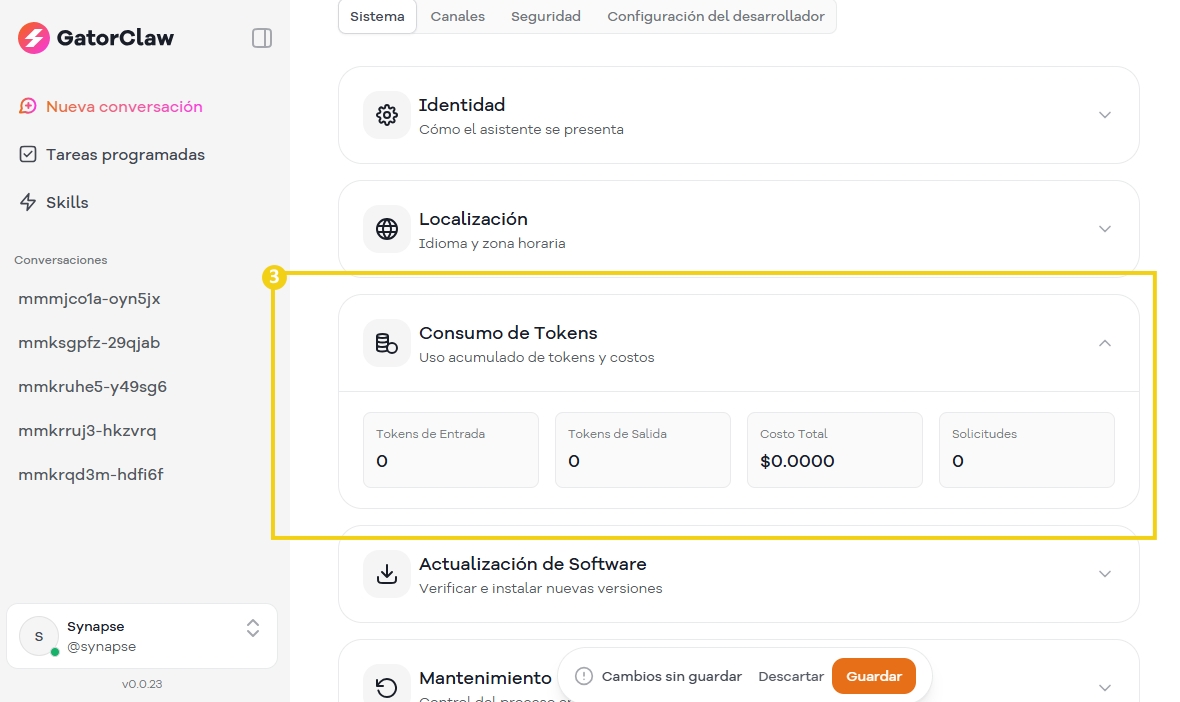Open the Synapse account switcher
Image resolution: width=1180 pixels, height=702 pixels.
[x=253, y=628]
